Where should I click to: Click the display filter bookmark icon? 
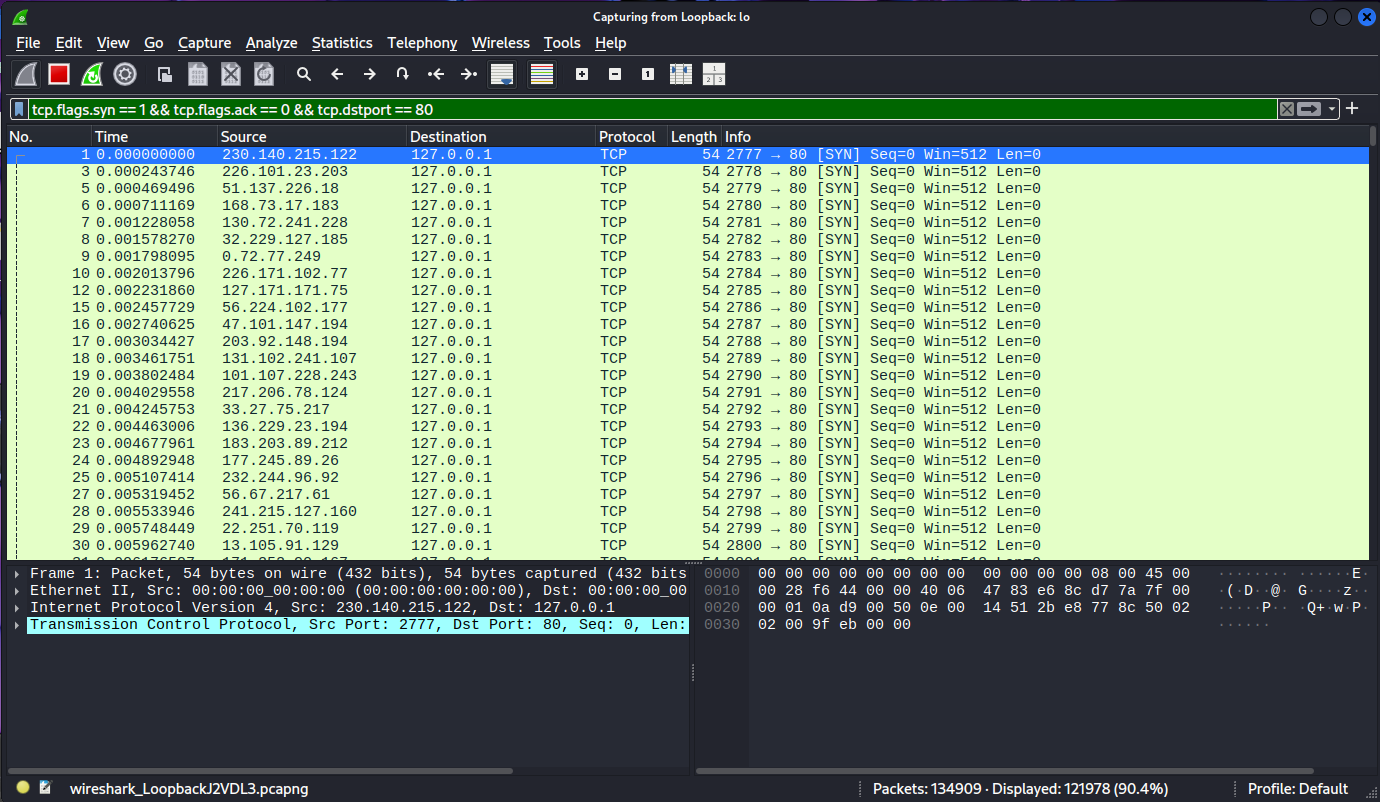pos(19,109)
